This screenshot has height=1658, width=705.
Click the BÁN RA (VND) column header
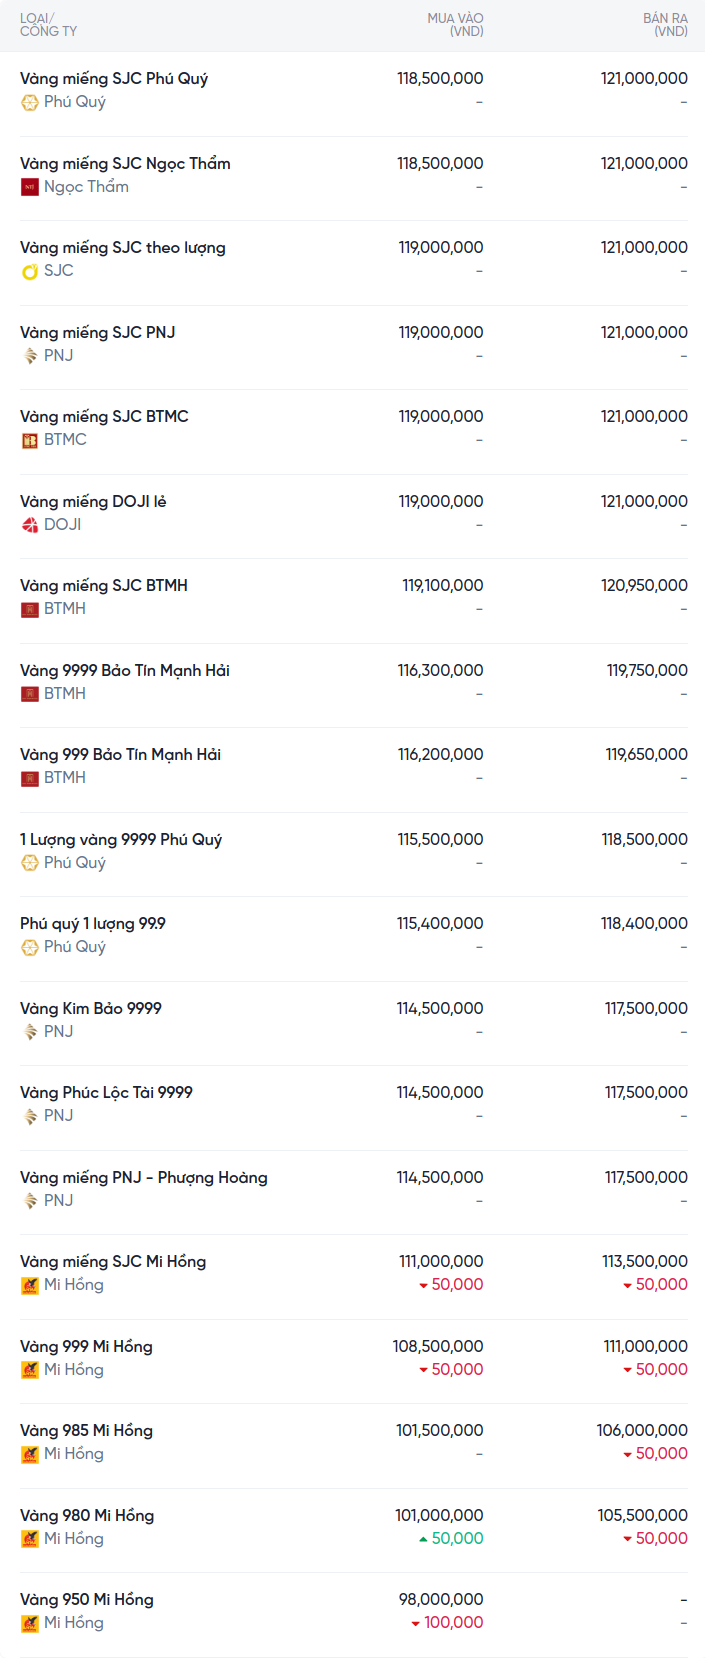click(665, 25)
